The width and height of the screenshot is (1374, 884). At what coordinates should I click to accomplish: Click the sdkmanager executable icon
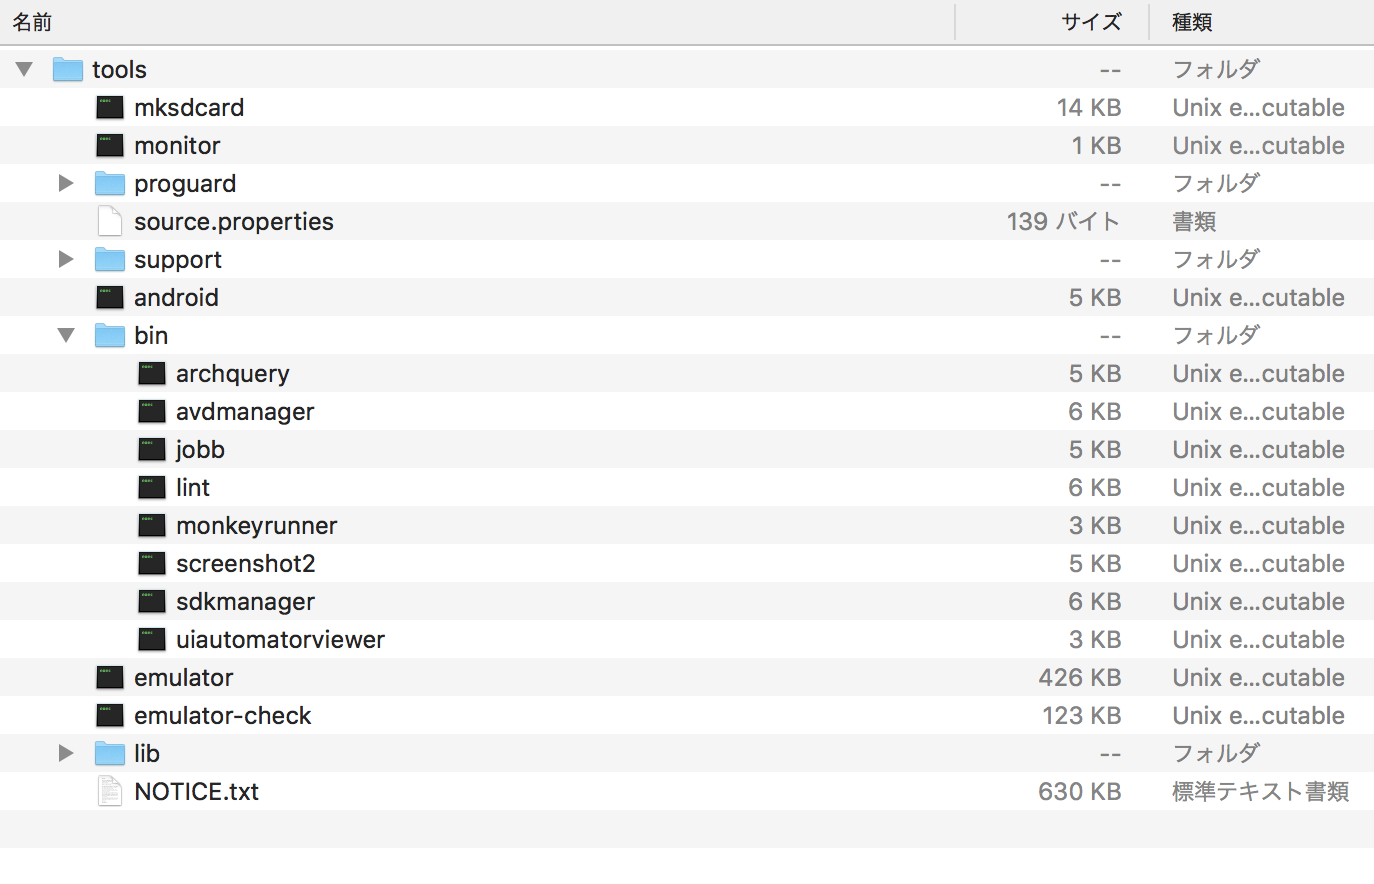click(x=152, y=601)
